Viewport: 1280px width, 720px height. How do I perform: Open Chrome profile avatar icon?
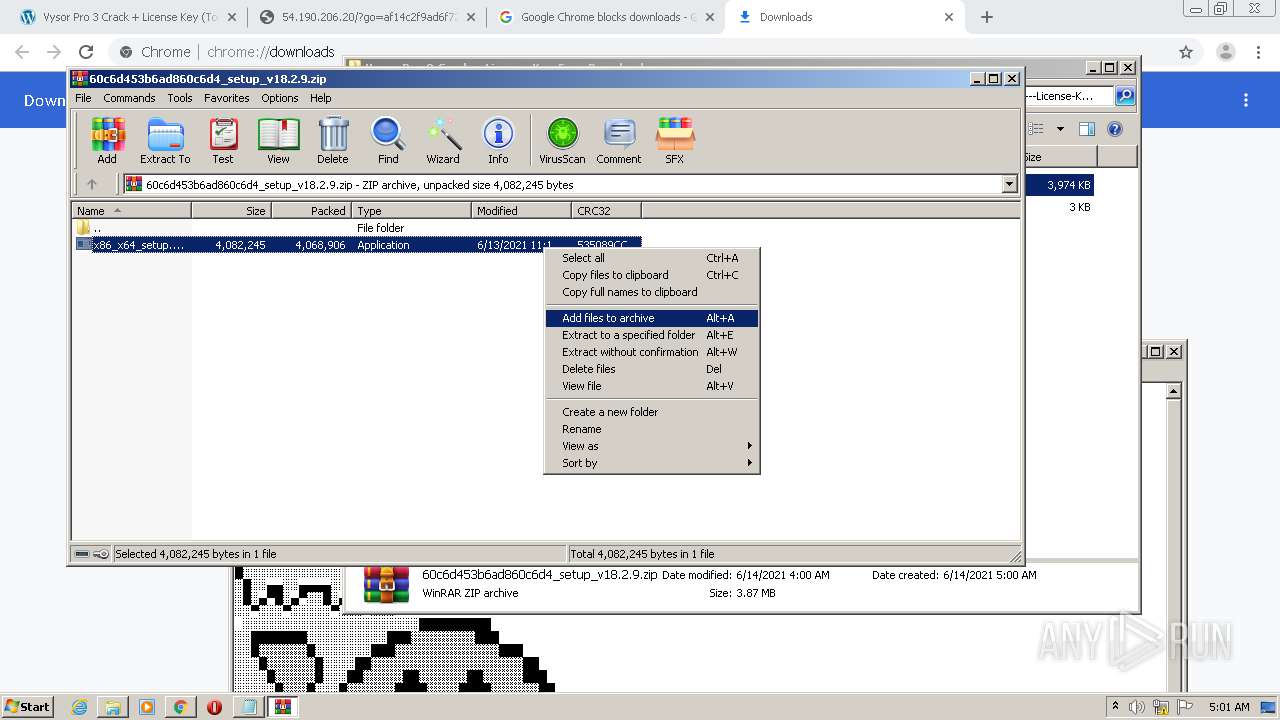[1225, 52]
